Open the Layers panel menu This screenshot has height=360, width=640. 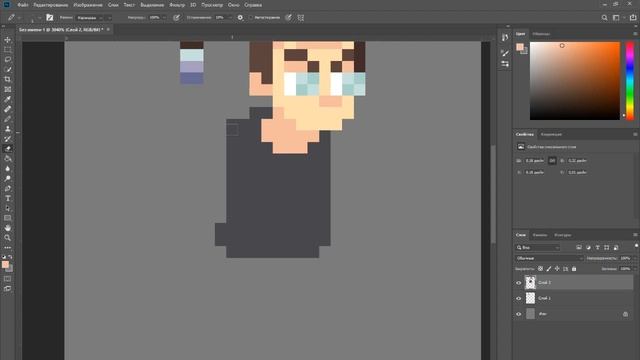[635, 235]
